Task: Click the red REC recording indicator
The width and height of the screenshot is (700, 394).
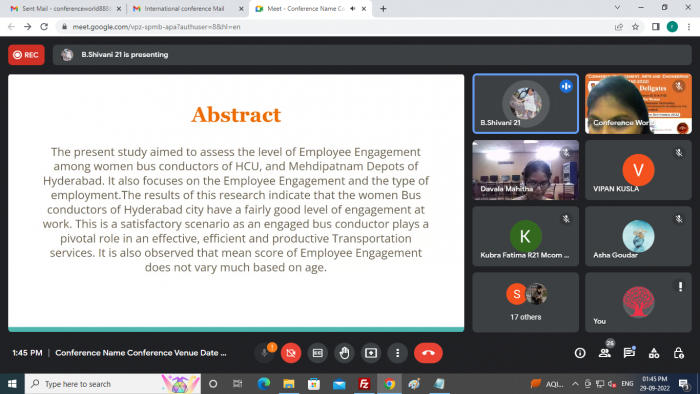Action: (x=26, y=55)
